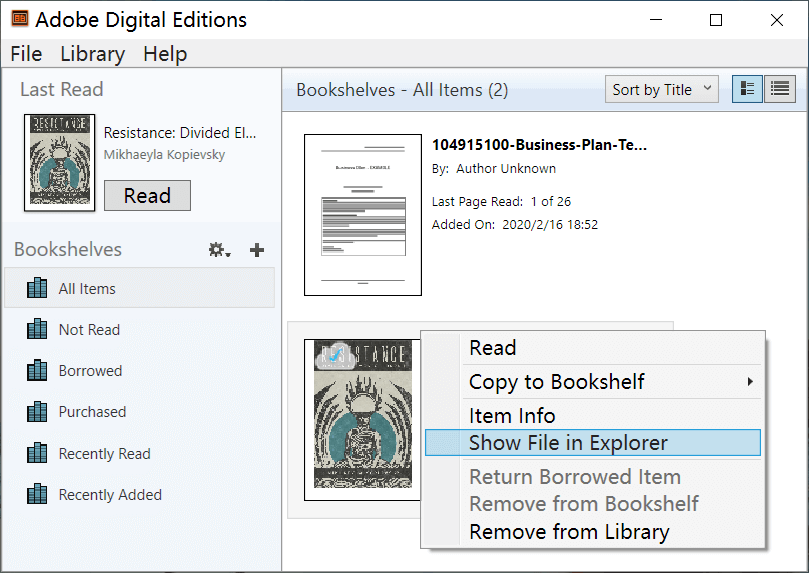Click the Read button under Last Read

tap(147, 195)
